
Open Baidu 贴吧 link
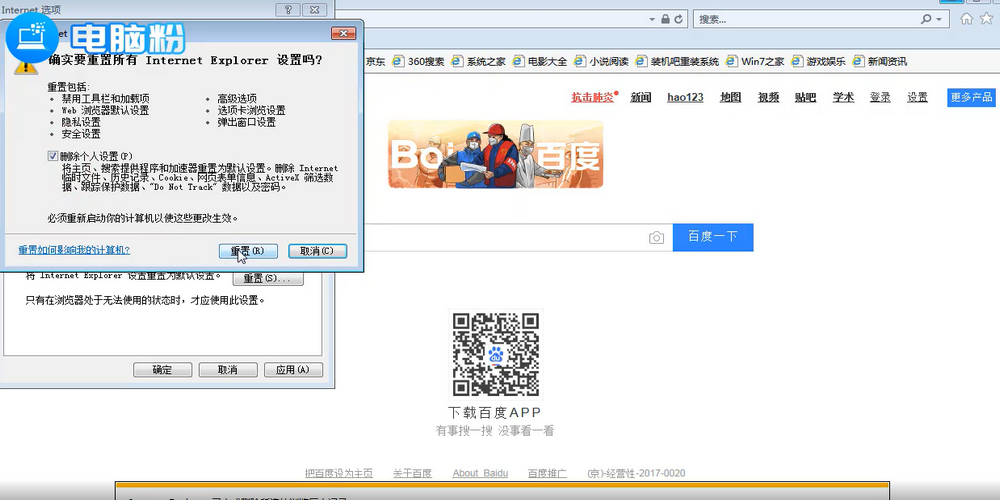(805, 98)
